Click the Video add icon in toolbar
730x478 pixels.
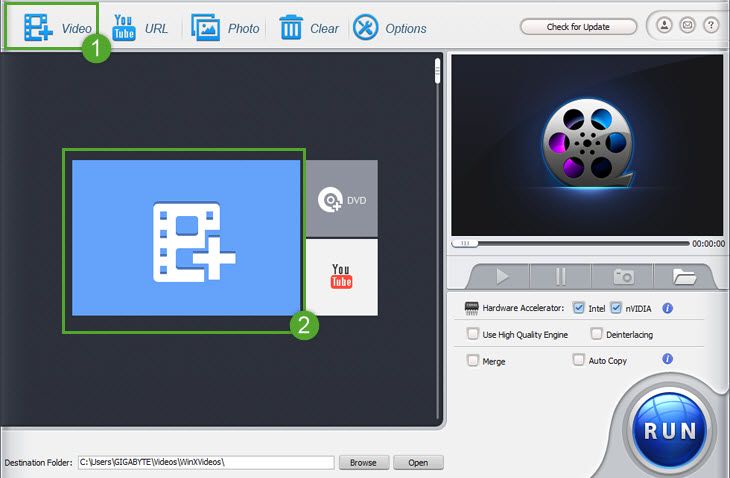[38, 28]
